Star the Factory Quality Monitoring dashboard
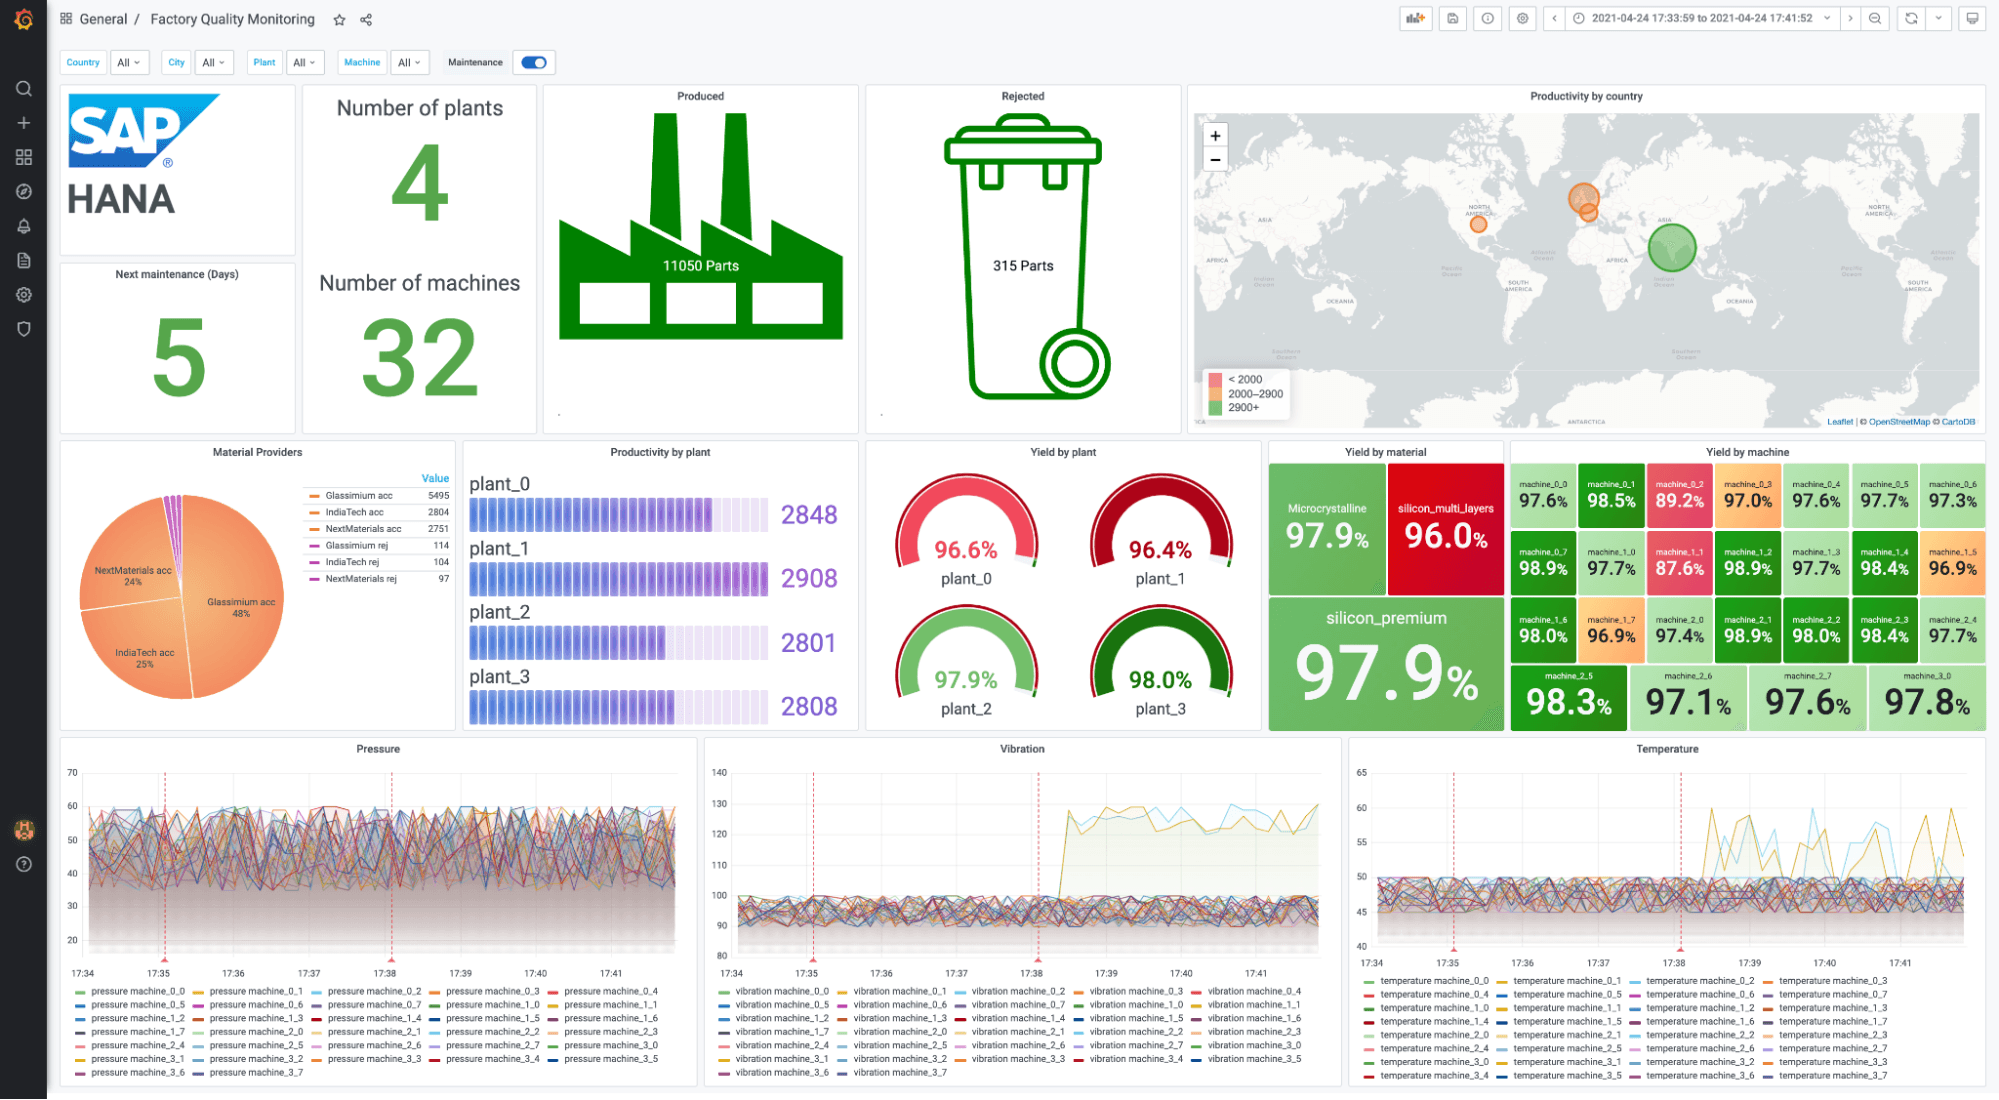1999x1100 pixels. [339, 19]
